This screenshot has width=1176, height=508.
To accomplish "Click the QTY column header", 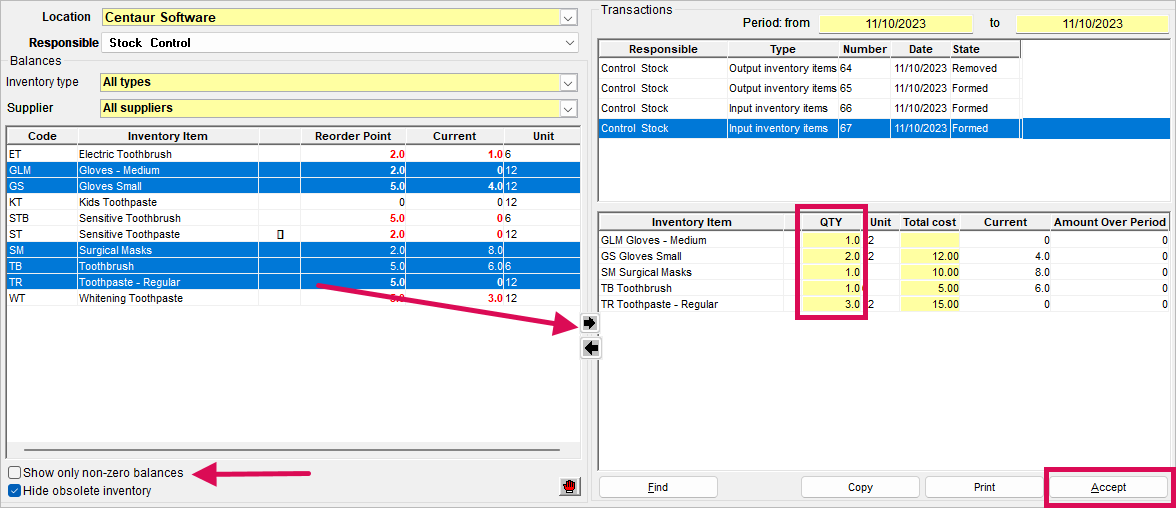I will (x=831, y=222).
